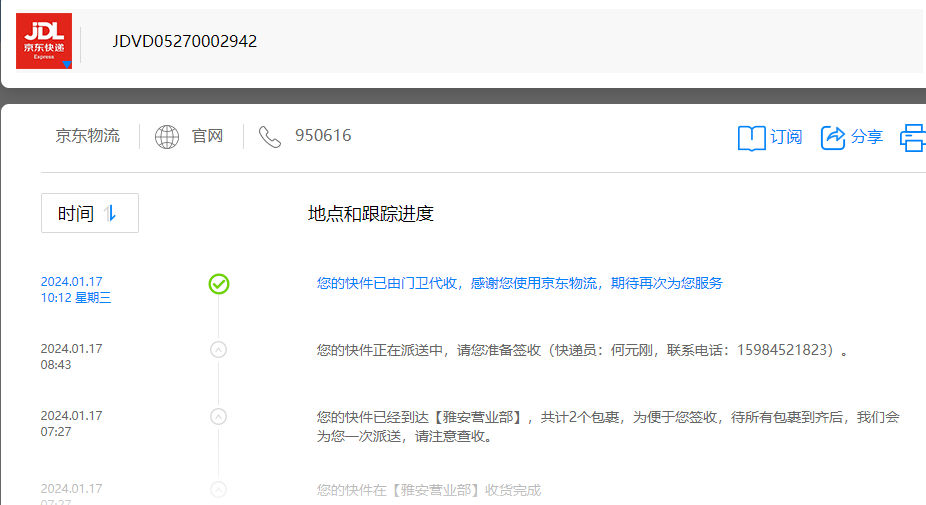
Task: Click the phone handset icon
Action: pyautogui.click(x=270, y=136)
